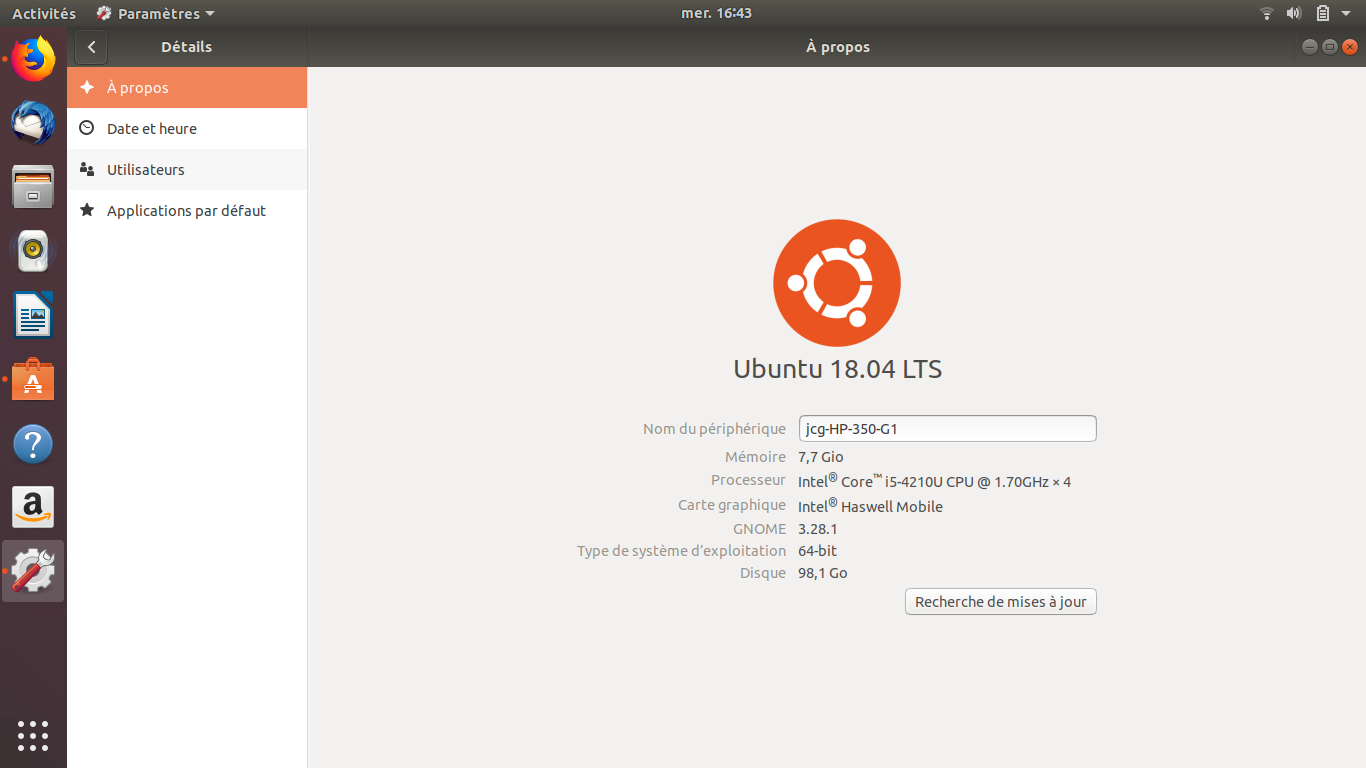Click Activités in the top bar

click(x=44, y=14)
